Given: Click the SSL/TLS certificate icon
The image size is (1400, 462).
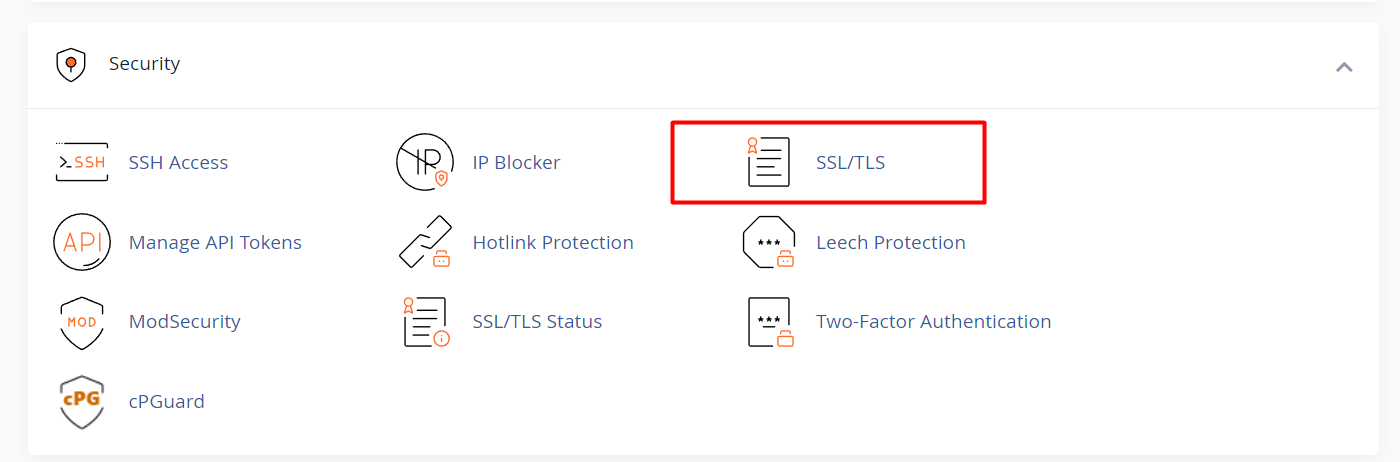Looking at the screenshot, I should point(768,162).
